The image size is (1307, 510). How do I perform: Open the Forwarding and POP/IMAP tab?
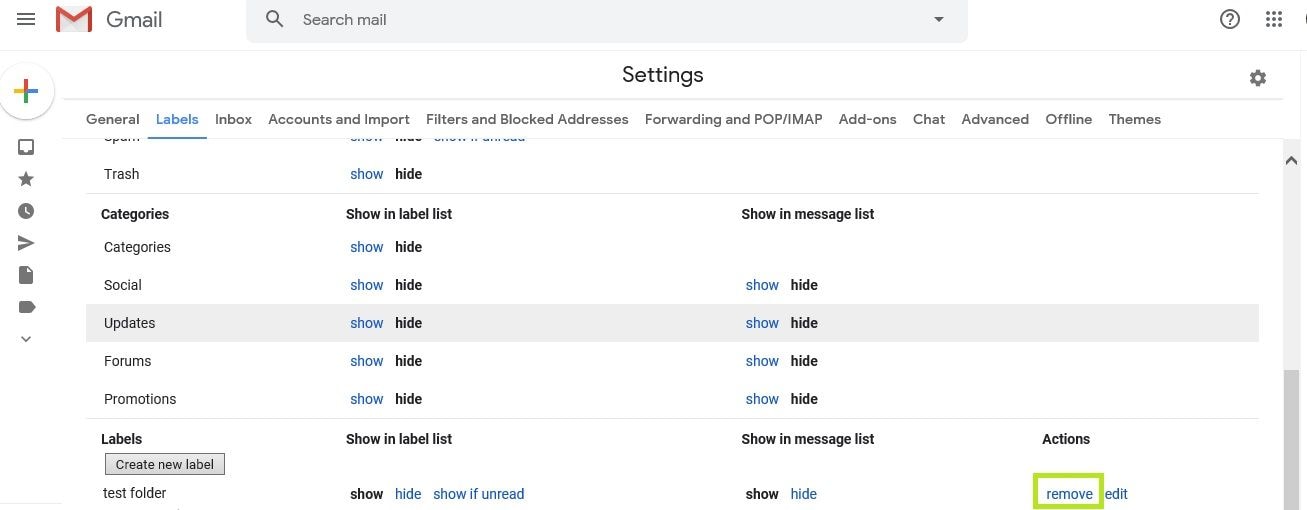click(733, 119)
